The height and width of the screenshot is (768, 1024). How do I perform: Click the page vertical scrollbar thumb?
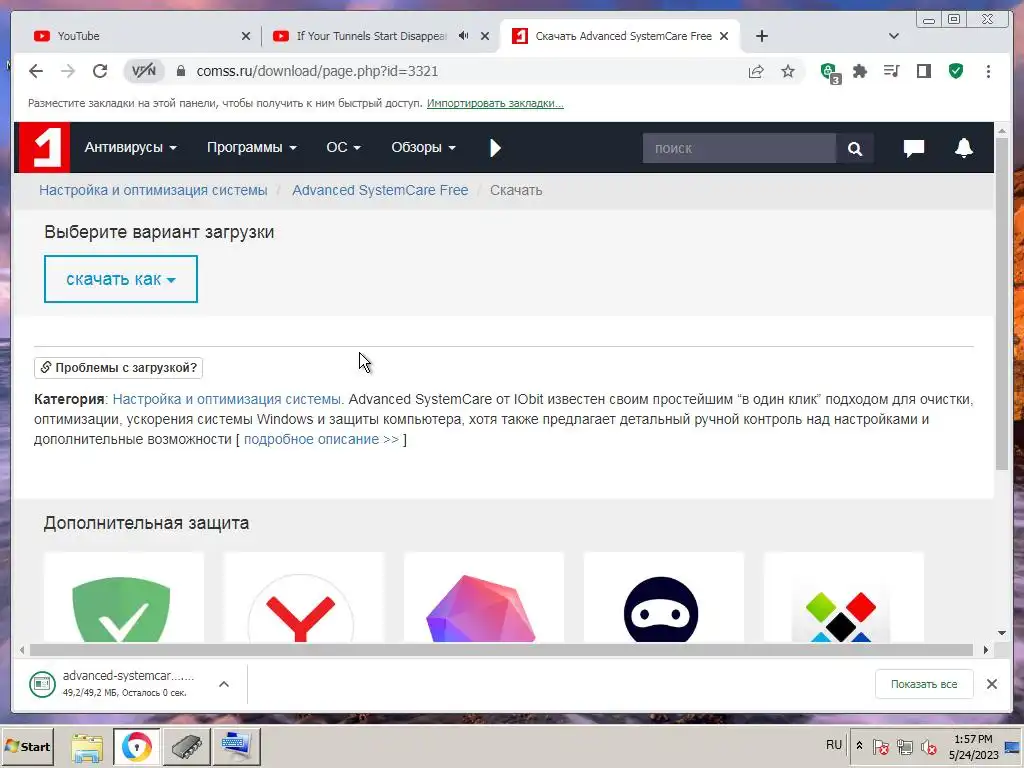pos(1002,304)
